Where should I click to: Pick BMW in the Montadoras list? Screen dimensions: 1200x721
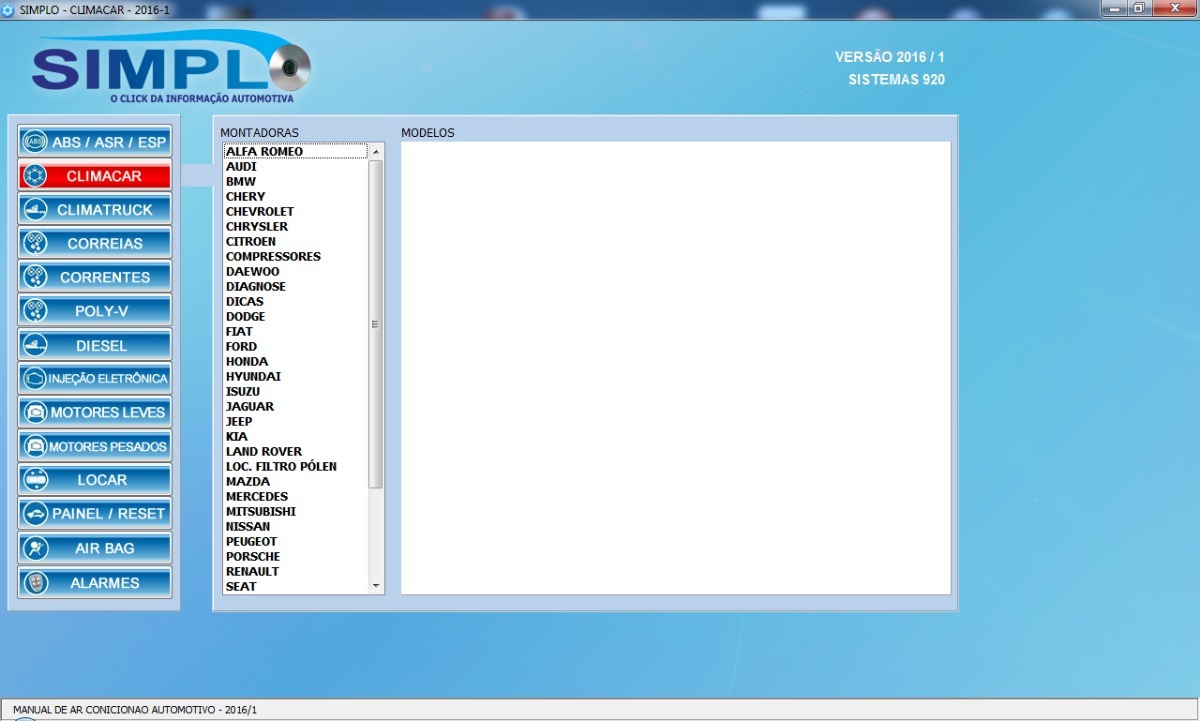click(295, 181)
